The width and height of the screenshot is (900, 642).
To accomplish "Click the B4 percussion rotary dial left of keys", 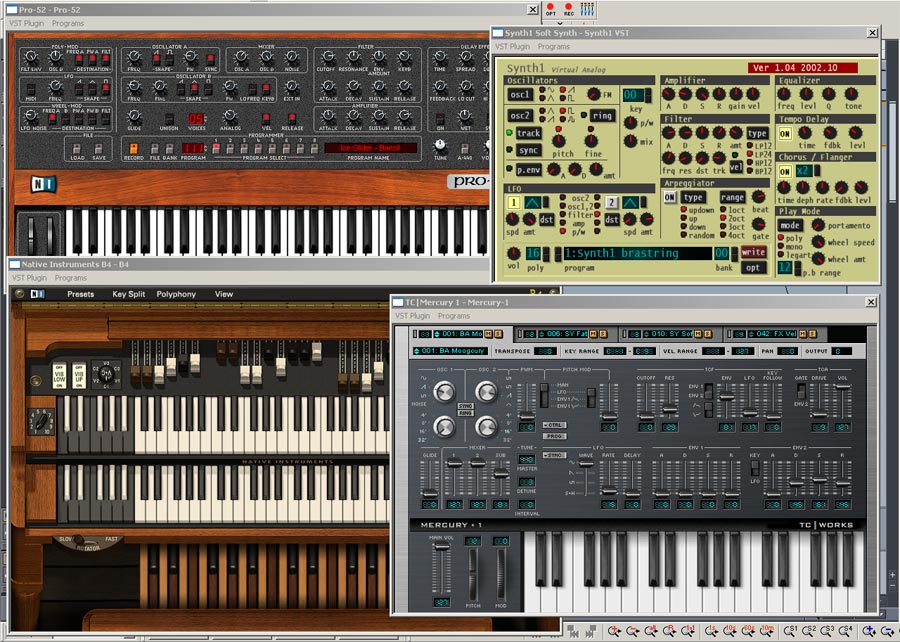I will [x=42, y=422].
